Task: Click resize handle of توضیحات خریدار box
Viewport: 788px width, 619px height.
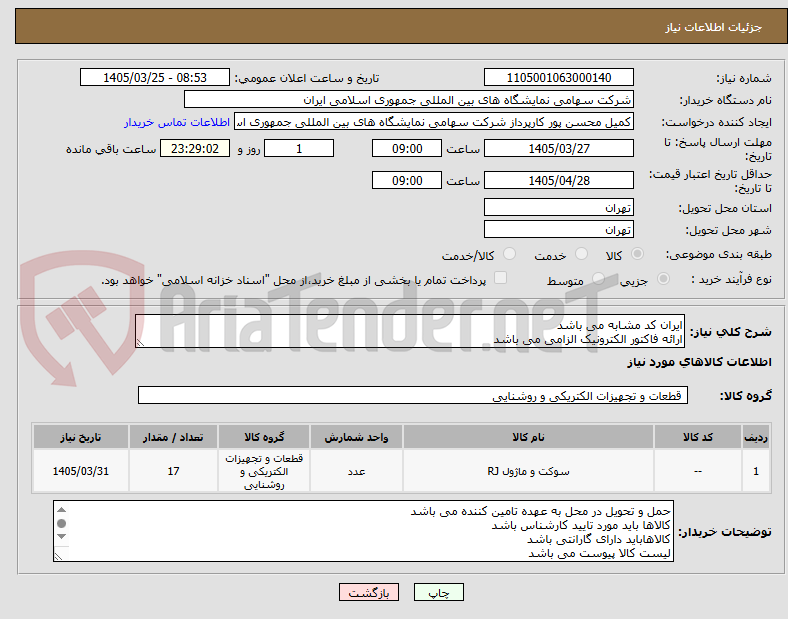Action: click(59, 556)
